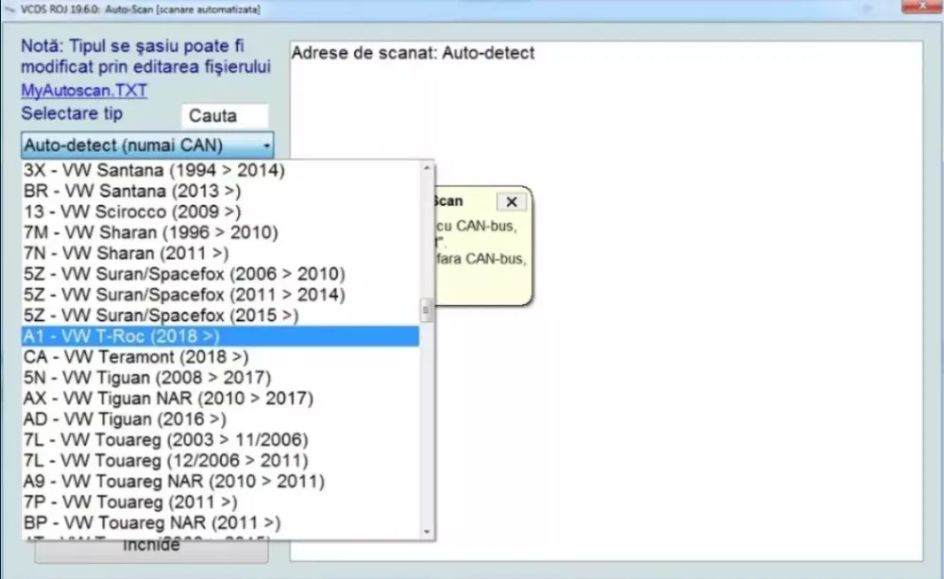Choose 5Z - VW Suran/Spacefox (2015 >)
The height and width of the screenshot is (579, 944).
(x=221, y=315)
